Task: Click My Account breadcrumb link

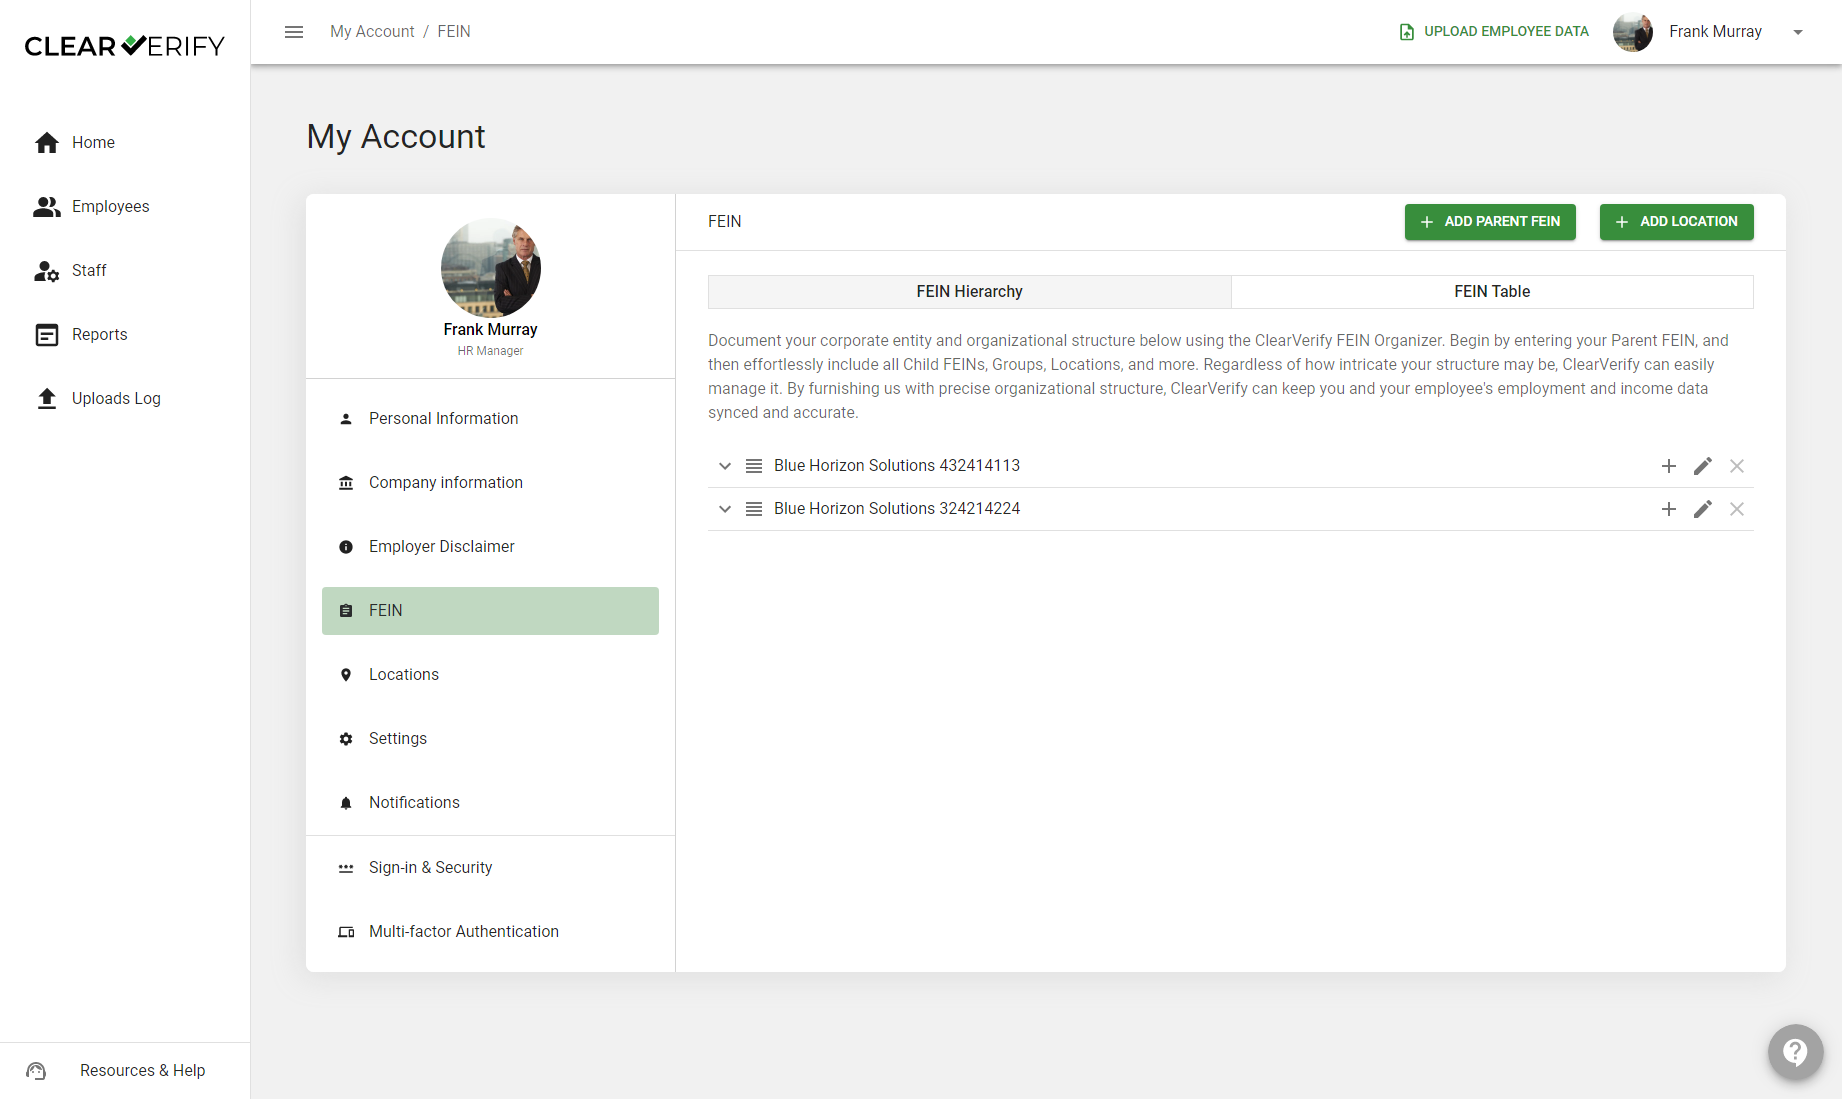Action: pyautogui.click(x=372, y=32)
